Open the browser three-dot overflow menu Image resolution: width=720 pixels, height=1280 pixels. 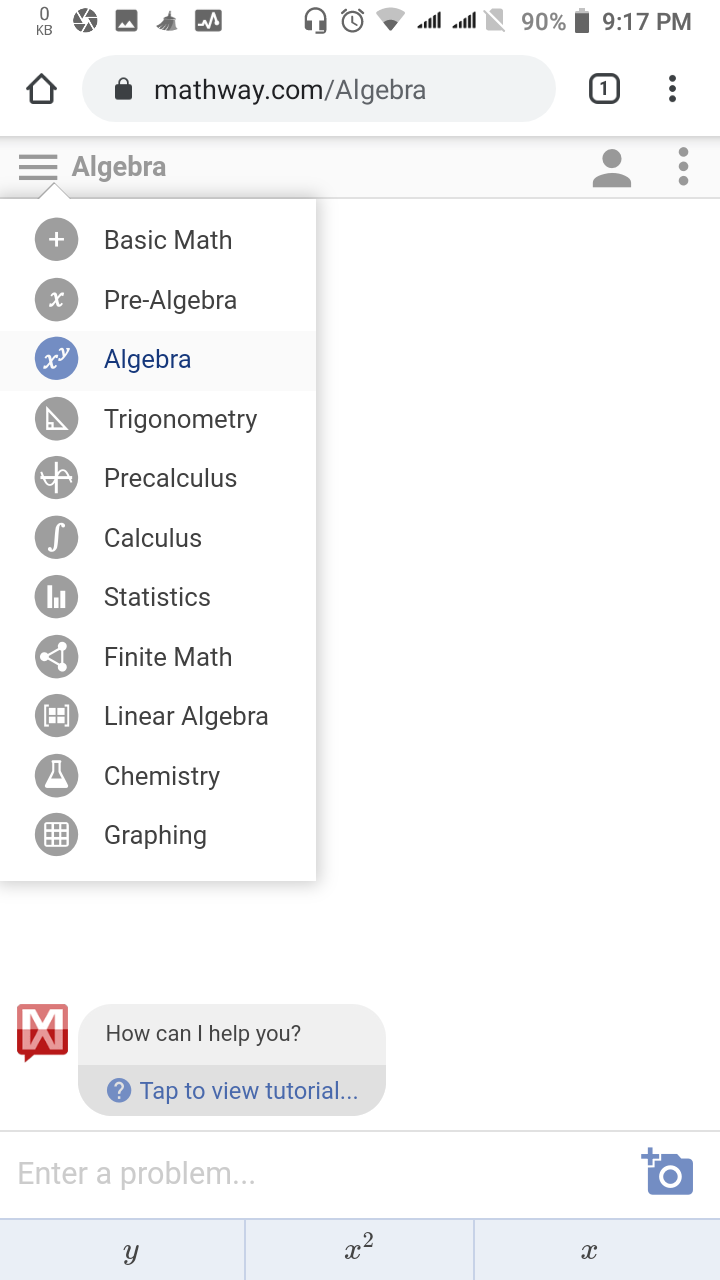[x=672, y=90]
